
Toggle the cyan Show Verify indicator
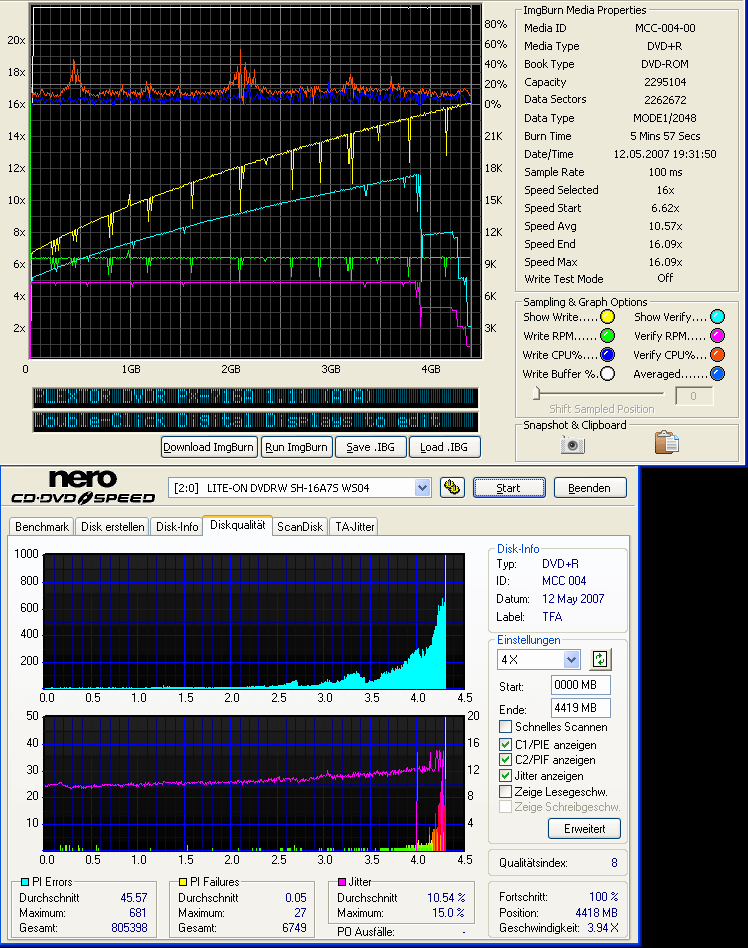717,317
